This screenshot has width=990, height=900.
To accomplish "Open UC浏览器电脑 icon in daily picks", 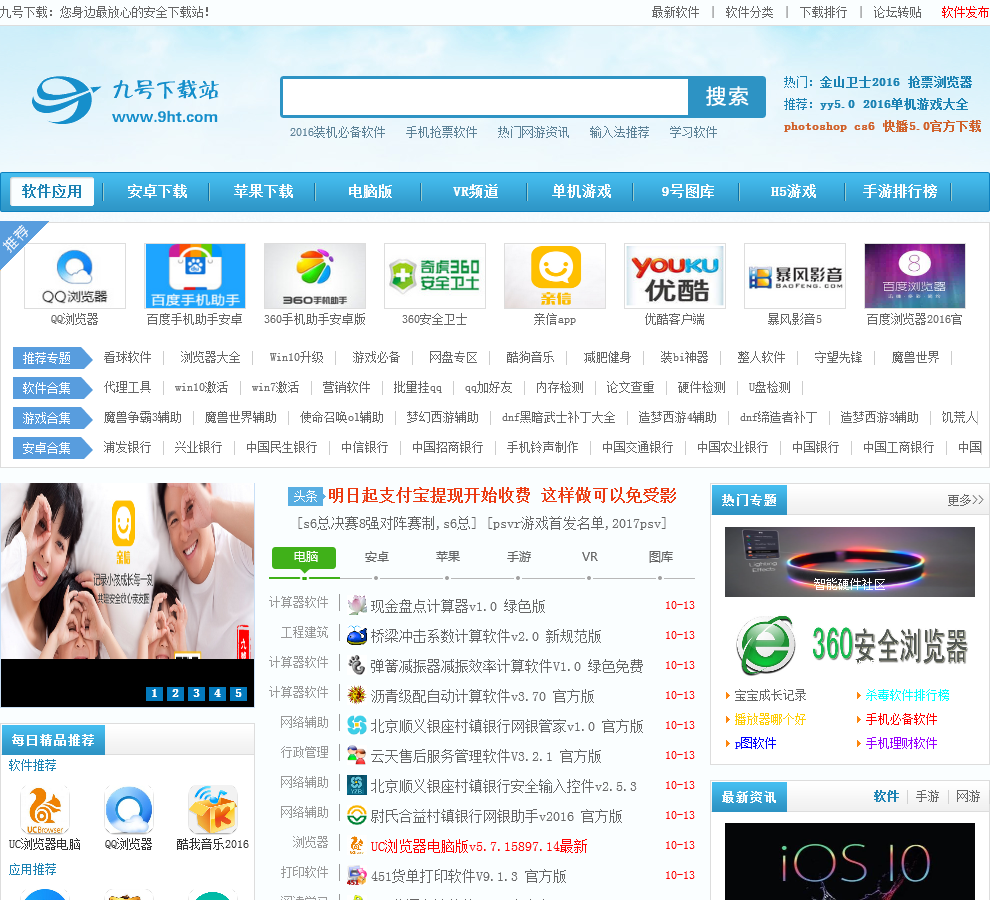I will point(44,810).
